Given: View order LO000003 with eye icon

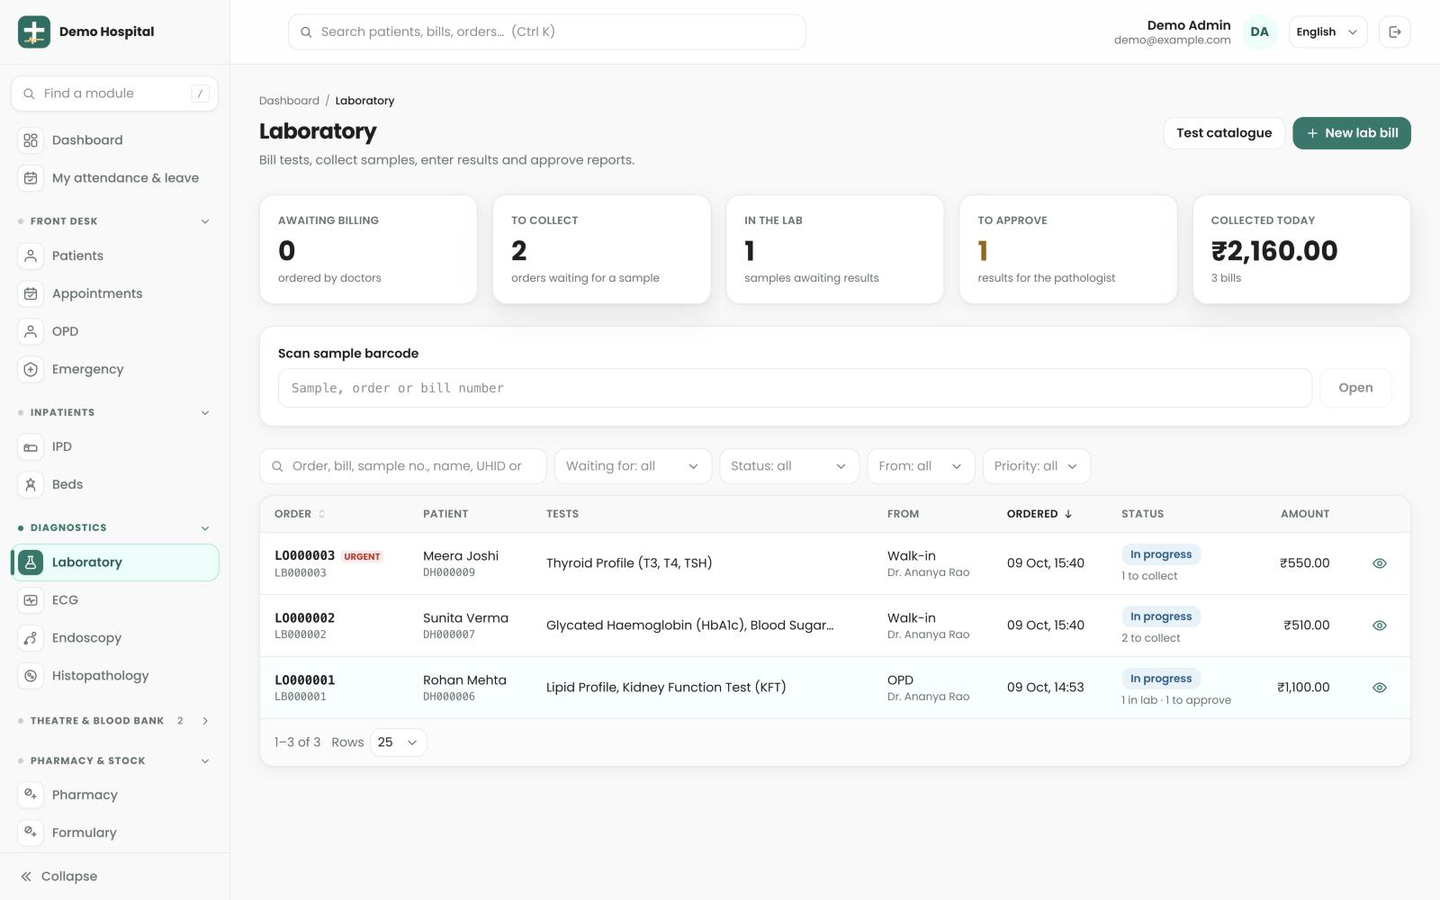Looking at the screenshot, I should 1379,564.
